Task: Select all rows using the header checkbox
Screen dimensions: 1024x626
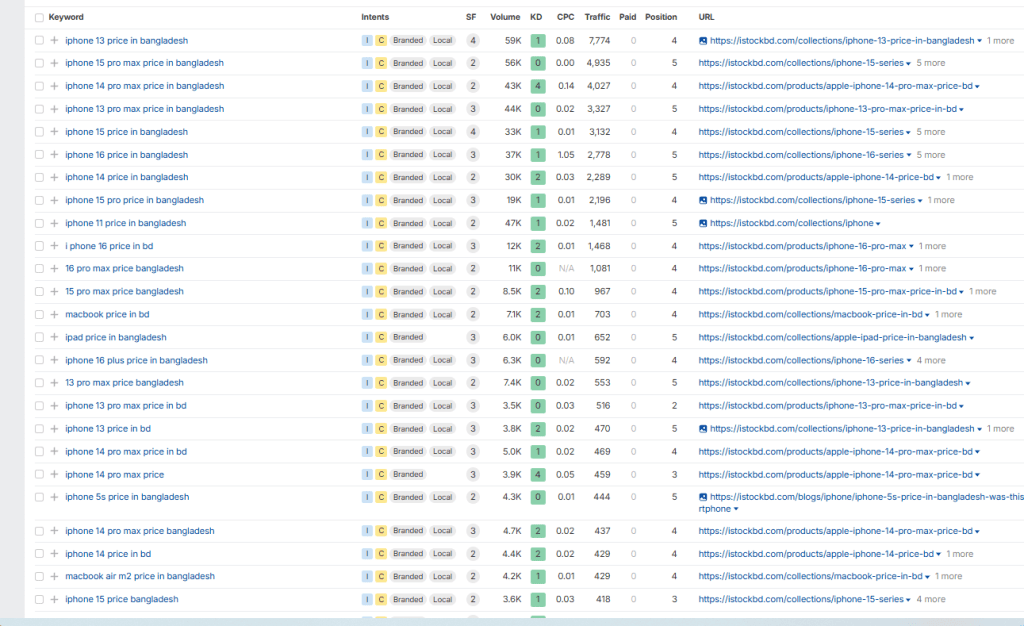Action: click(39, 17)
